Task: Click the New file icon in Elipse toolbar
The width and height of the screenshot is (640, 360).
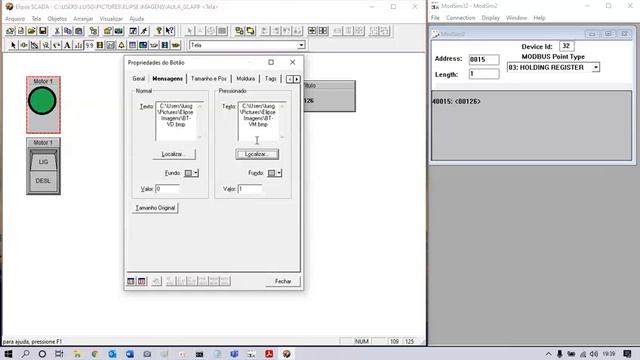Action: pos(21,31)
